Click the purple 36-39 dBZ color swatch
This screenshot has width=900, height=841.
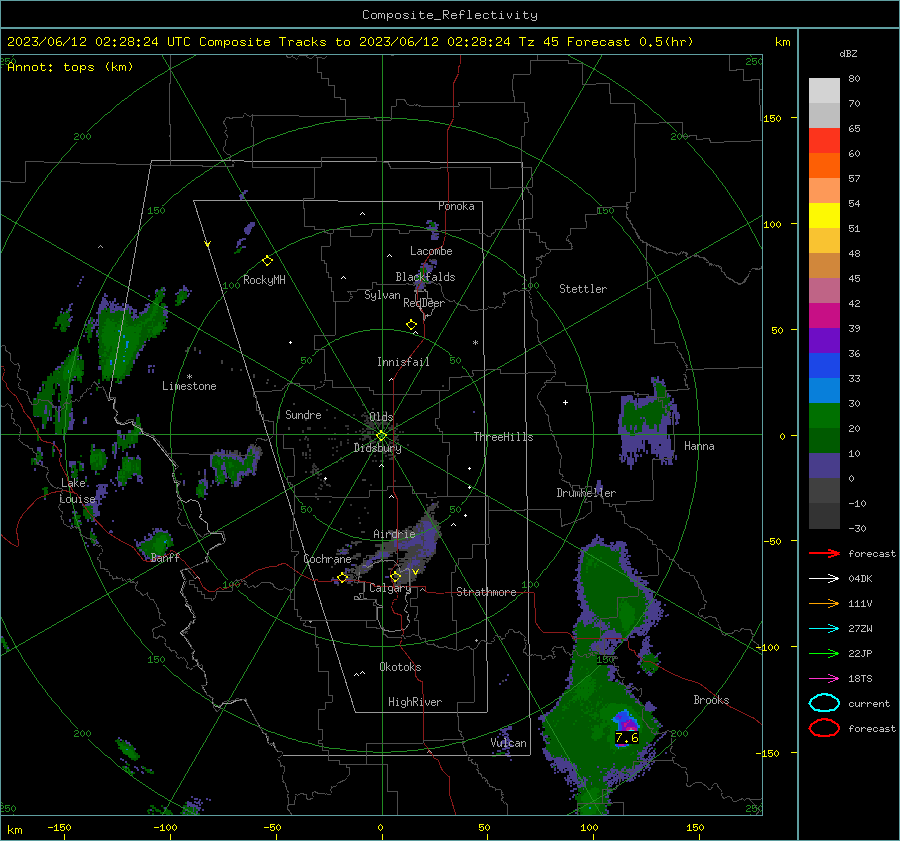coord(824,341)
